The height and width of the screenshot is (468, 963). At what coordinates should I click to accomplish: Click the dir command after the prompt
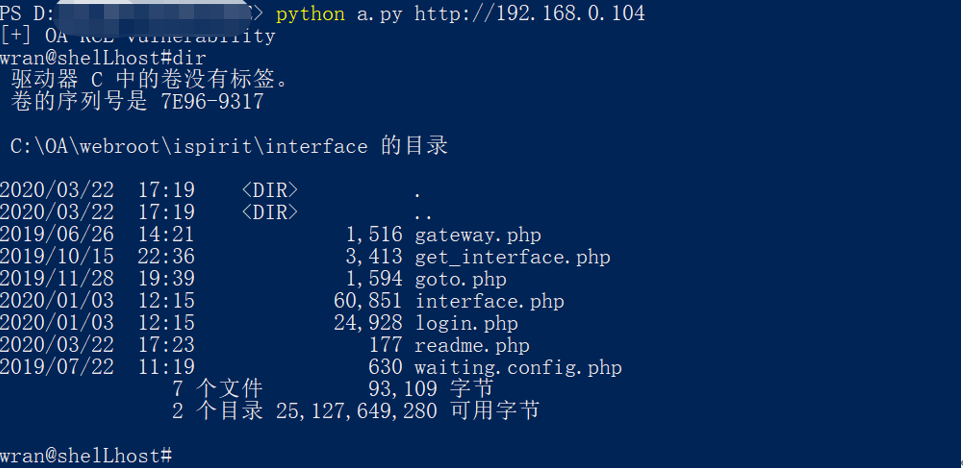pyautogui.click(x=190, y=58)
